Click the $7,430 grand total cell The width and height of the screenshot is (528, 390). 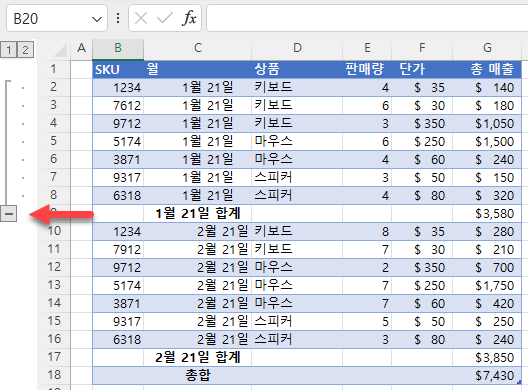click(487, 375)
